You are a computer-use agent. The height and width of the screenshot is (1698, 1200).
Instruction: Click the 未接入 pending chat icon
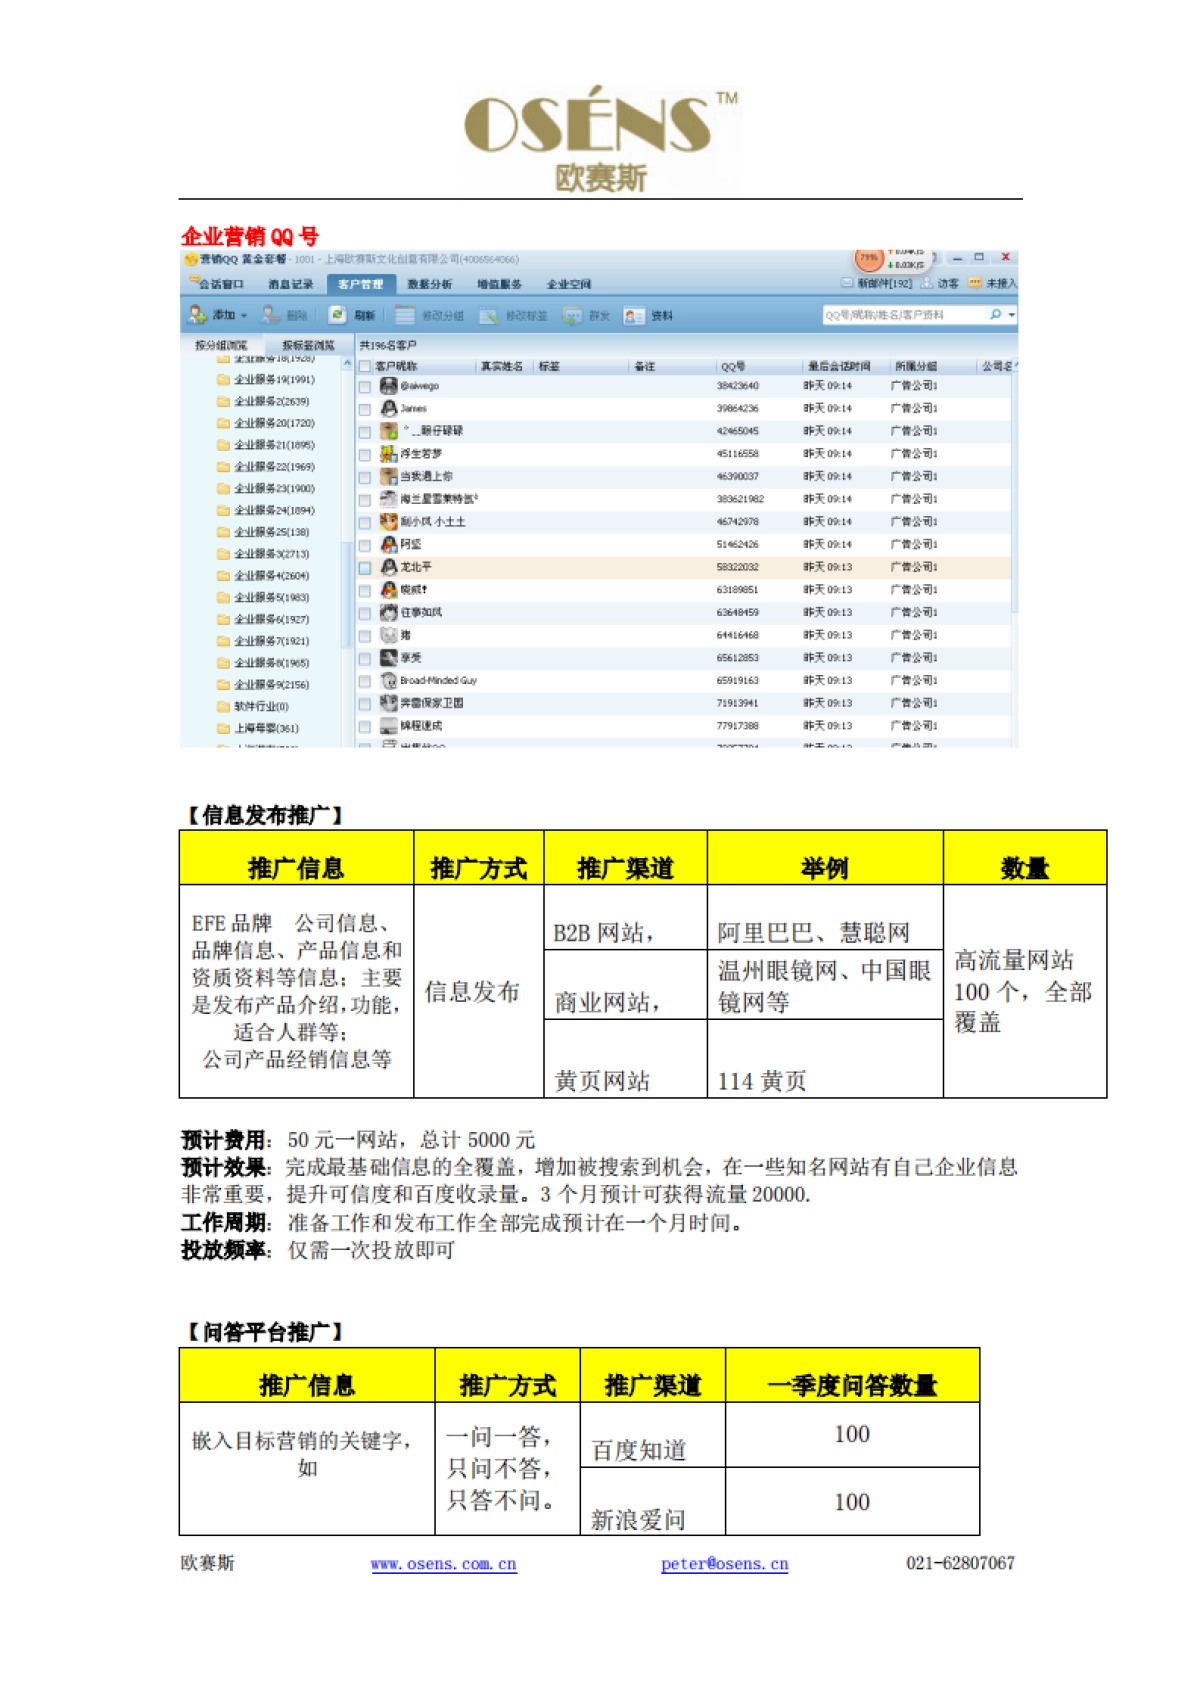pos(975,283)
